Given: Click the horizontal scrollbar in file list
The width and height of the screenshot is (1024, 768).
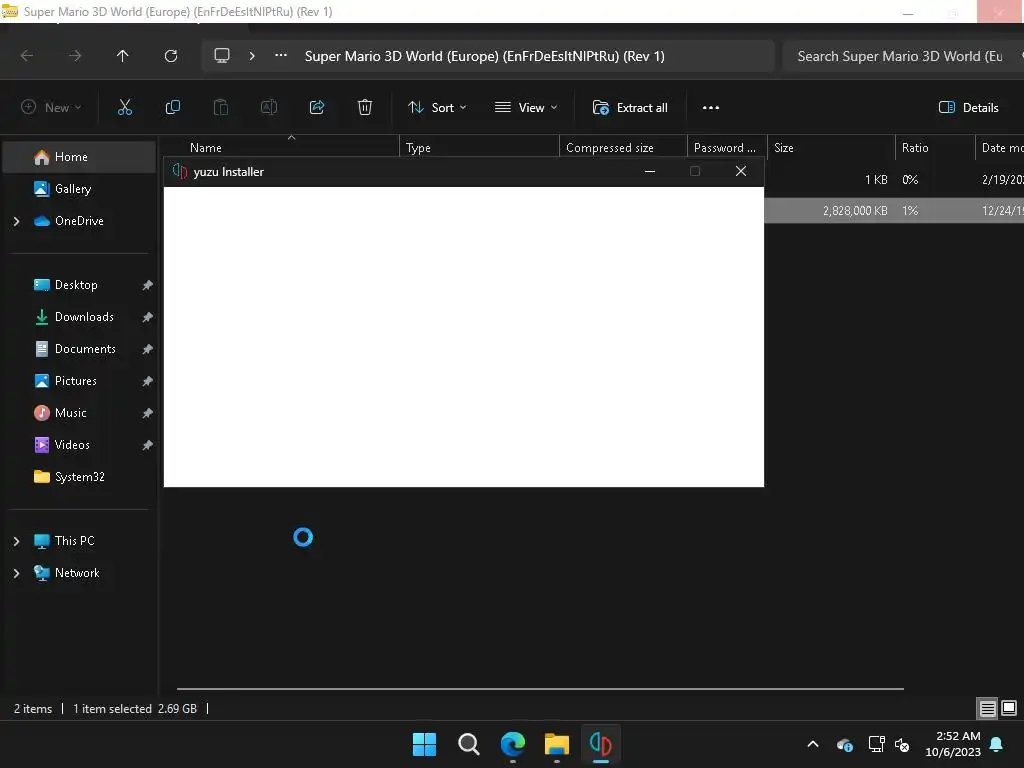Looking at the screenshot, I should [540, 688].
